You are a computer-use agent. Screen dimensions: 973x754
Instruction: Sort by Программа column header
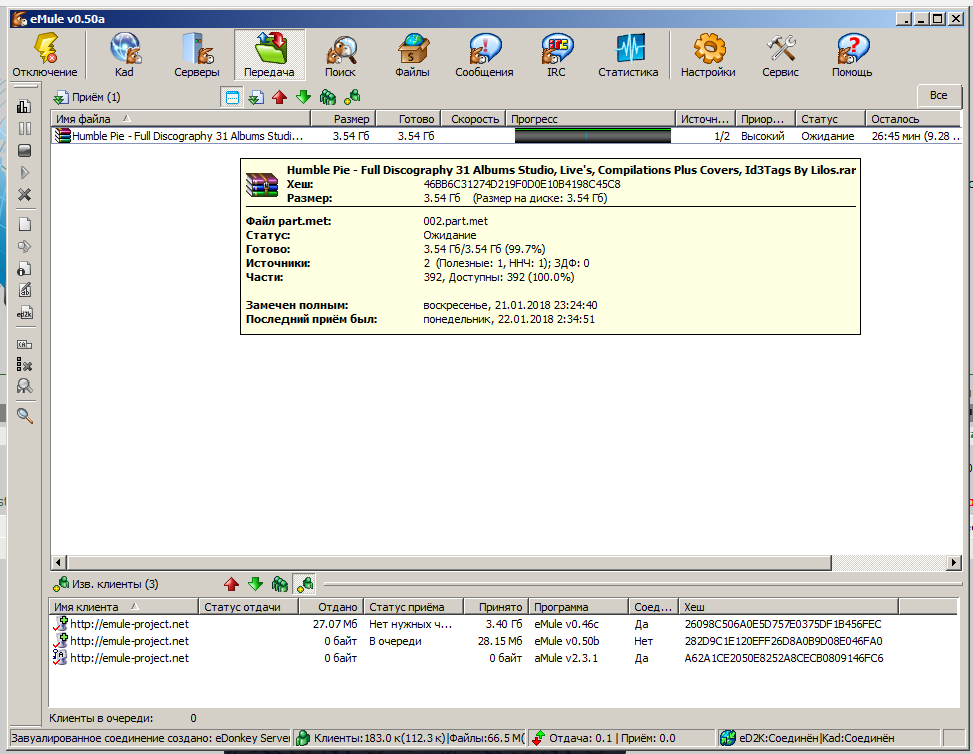[x=578, y=607]
